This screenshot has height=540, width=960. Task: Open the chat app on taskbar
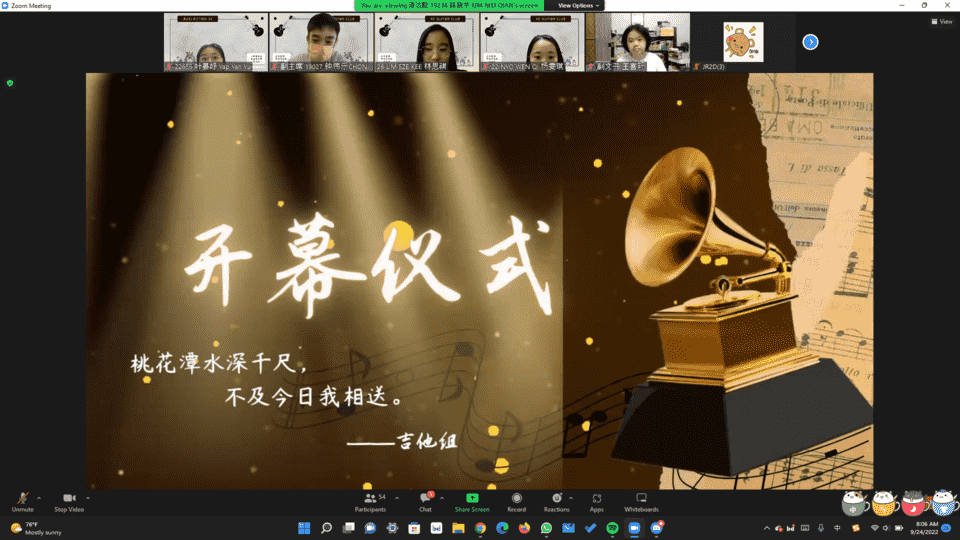[370, 528]
